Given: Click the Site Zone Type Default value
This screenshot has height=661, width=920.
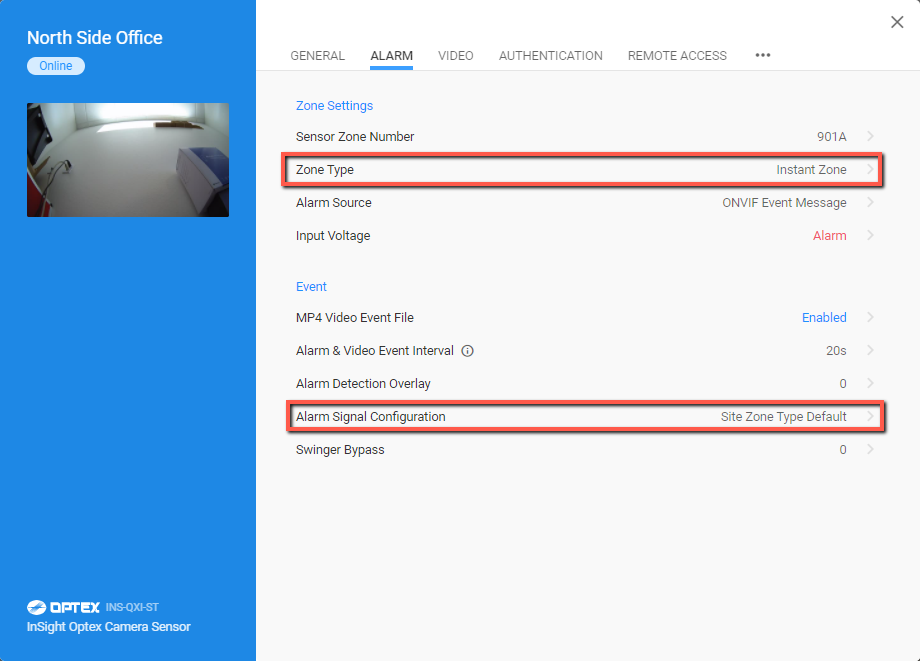Looking at the screenshot, I should click(x=783, y=417).
